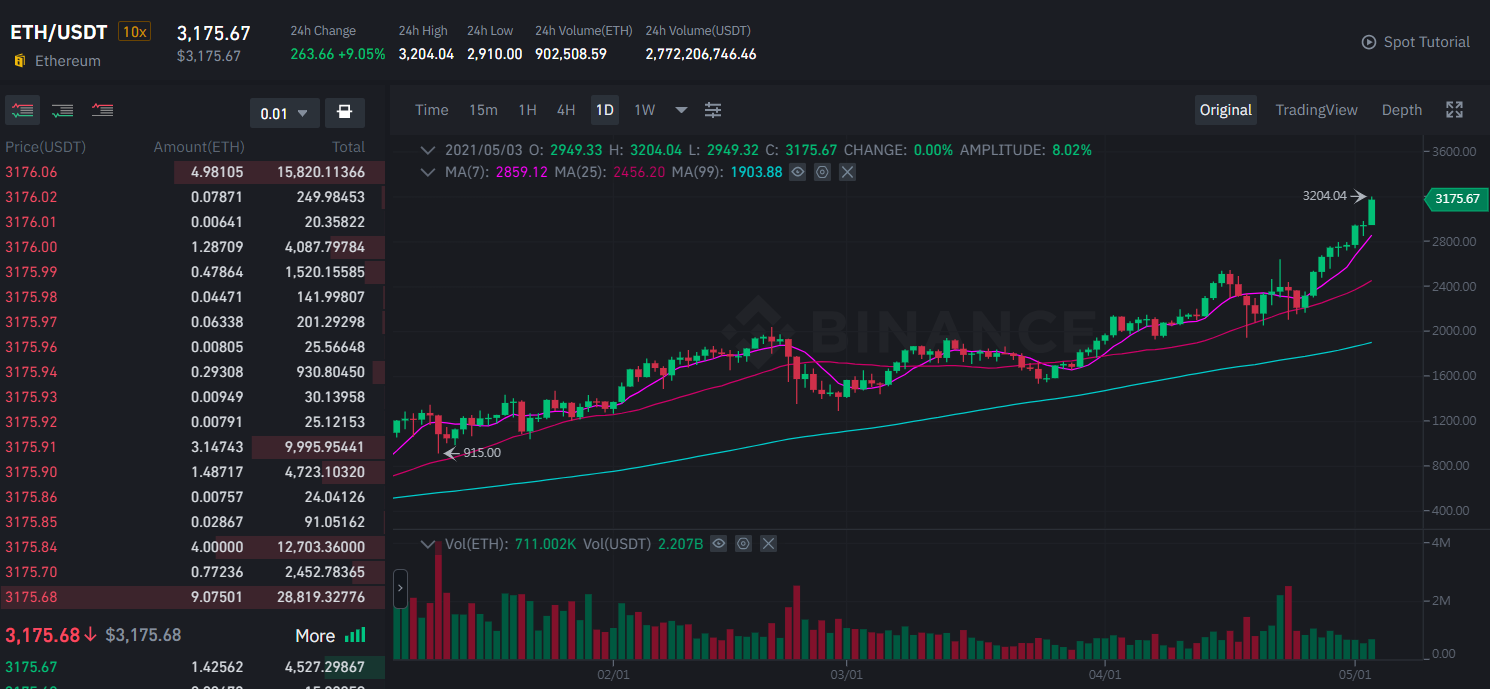
Task: Open more time intervals dropdown arrow
Action: point(681,110)
